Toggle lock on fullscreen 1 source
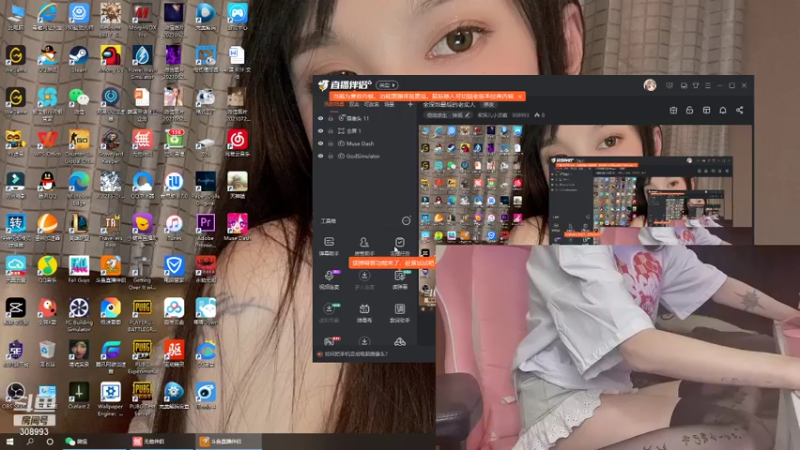800x450 pixels. pos(331,131)
